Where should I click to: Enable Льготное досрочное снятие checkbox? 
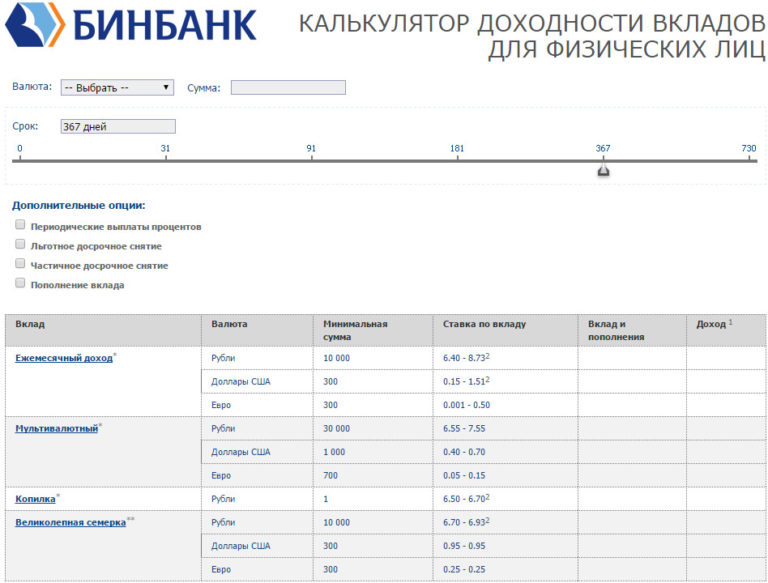tap(20, 244)
